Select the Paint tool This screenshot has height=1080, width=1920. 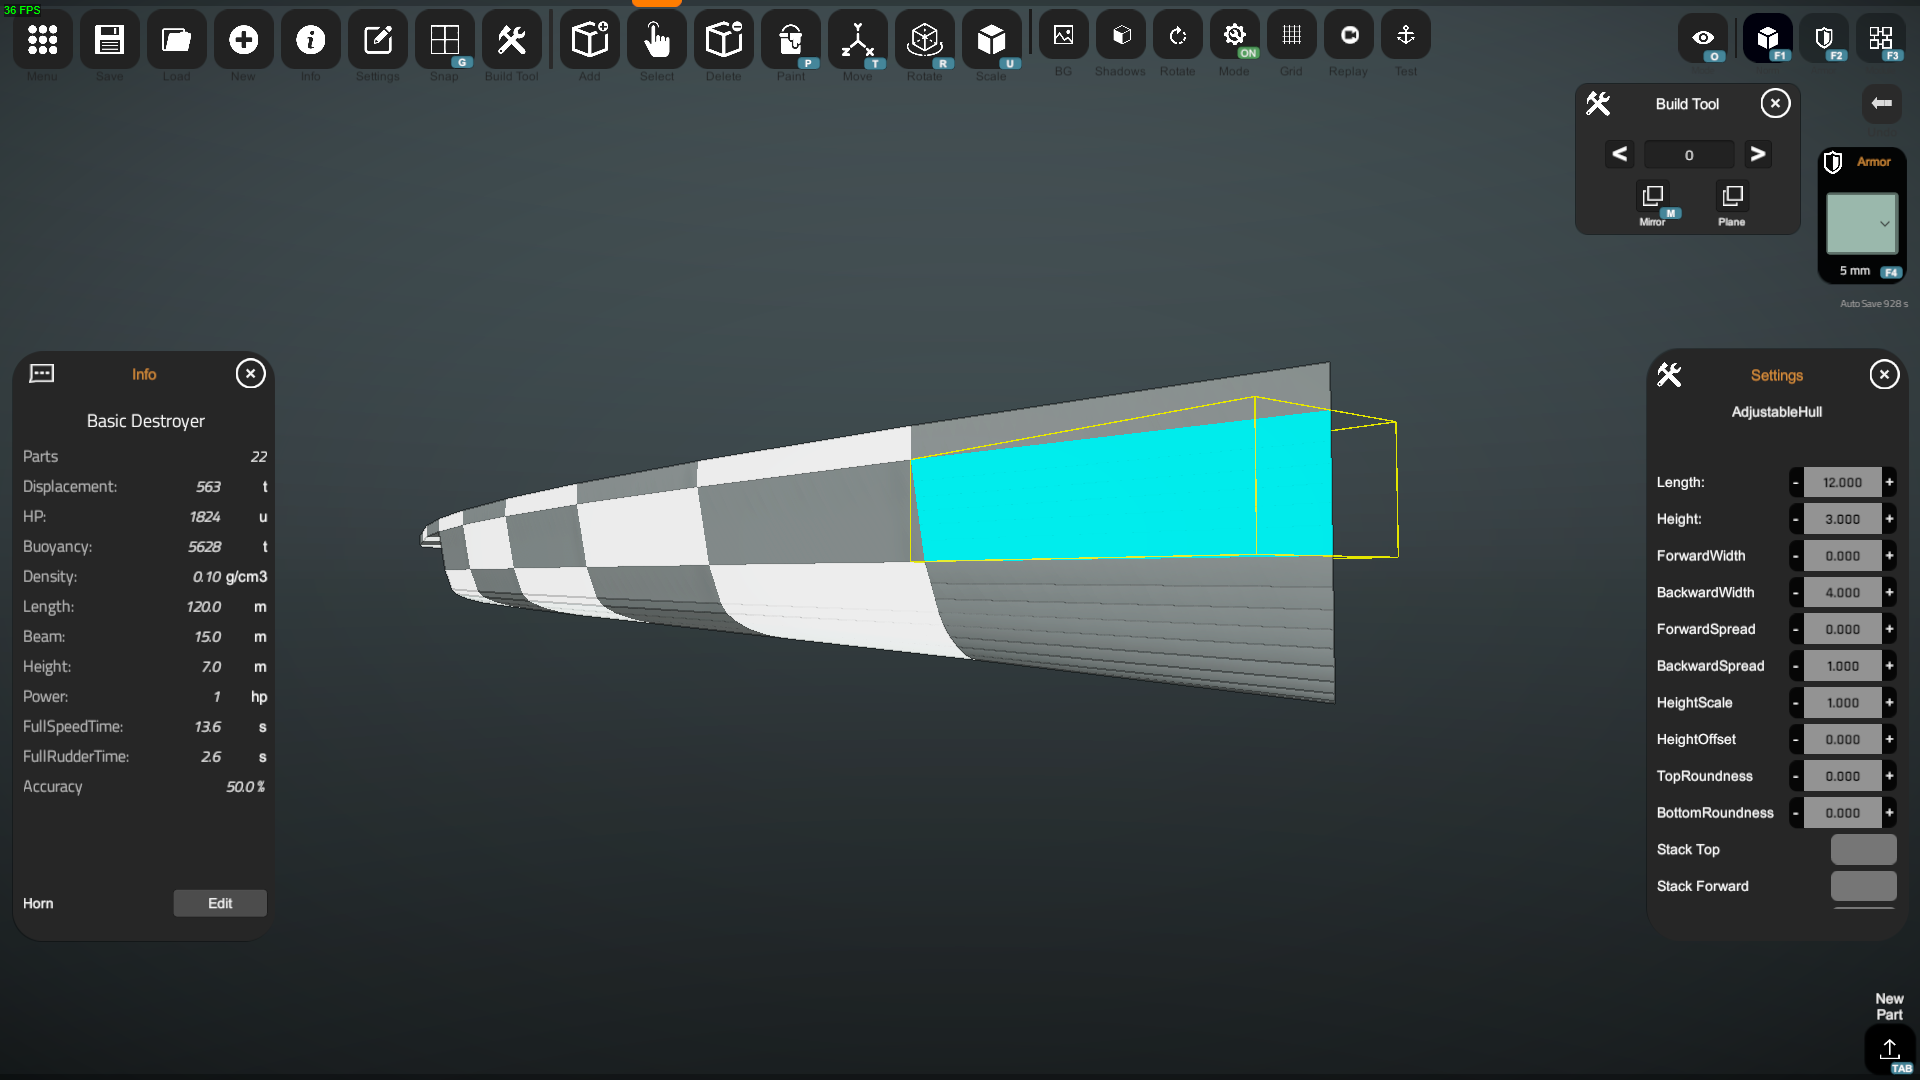pyautogui.click(x=790, y=40)
